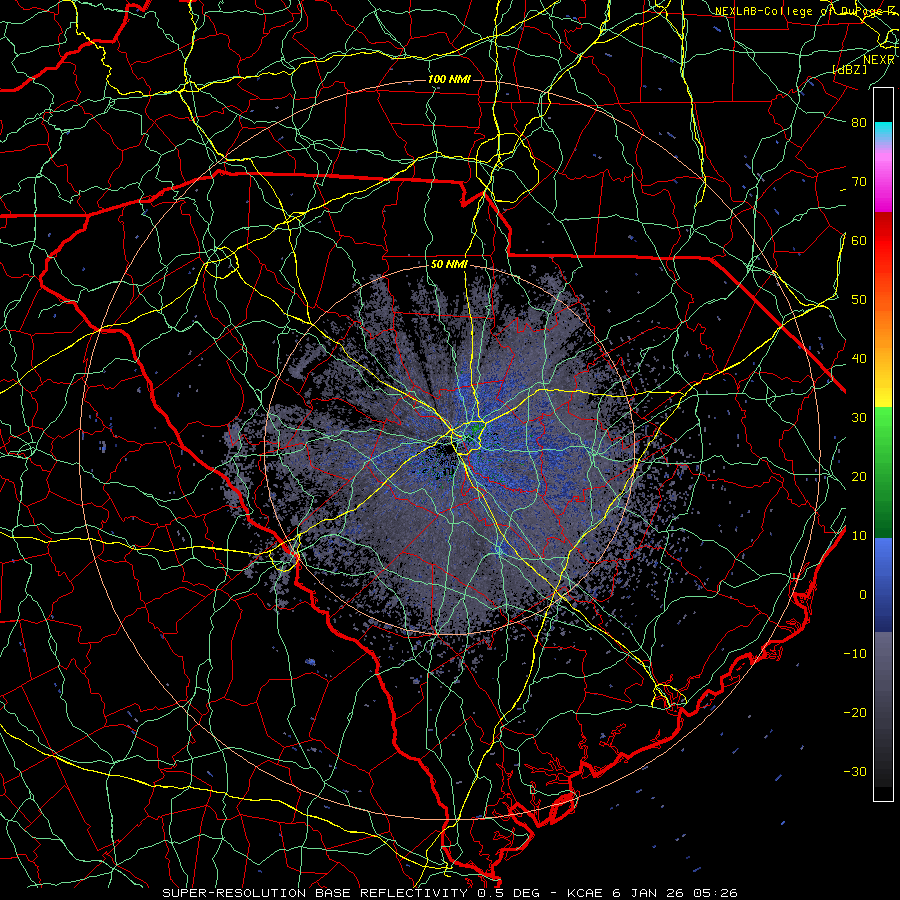Click the 20 value on dBZ scale

click(x=859, y=476)
